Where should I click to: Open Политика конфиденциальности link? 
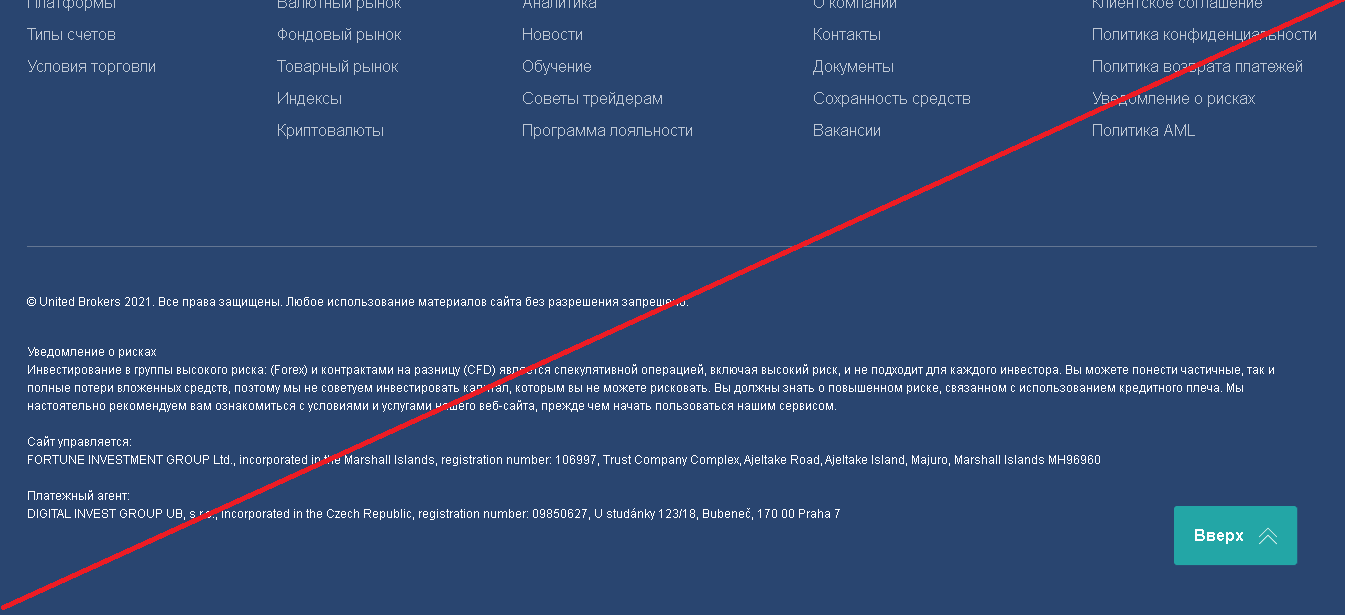[x=1204, y=35]
